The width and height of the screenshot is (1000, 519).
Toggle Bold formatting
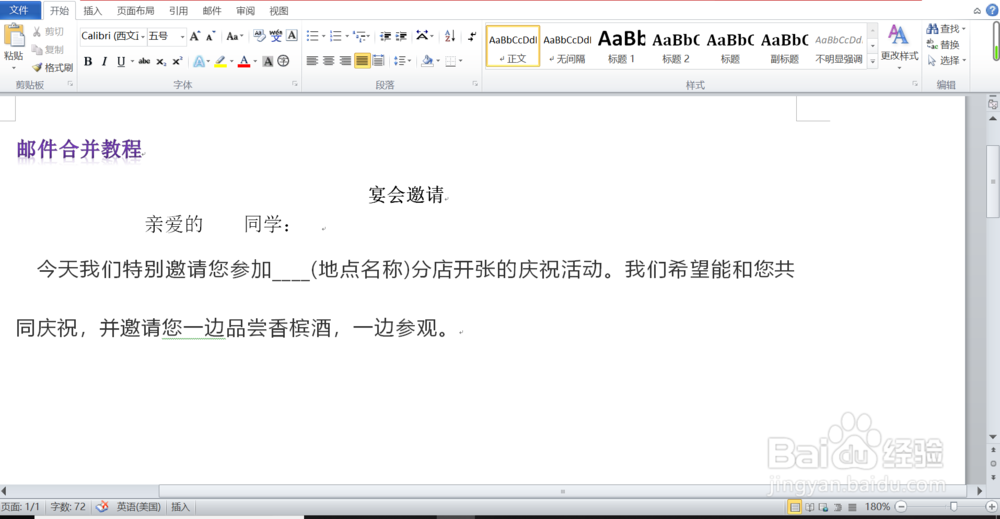pyautogui.click(x=88, y=61)
